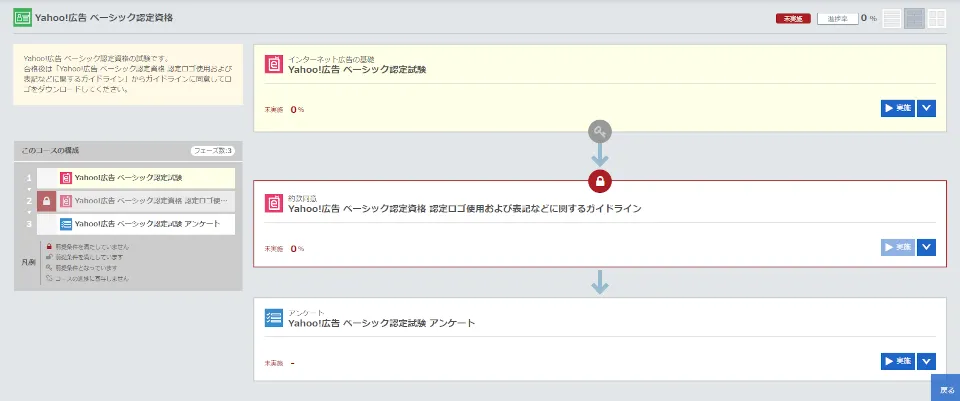Select phase 1 ベーシック認定試験 in course outline
Screen dimensions: 960x401
(x=136, y=178)
